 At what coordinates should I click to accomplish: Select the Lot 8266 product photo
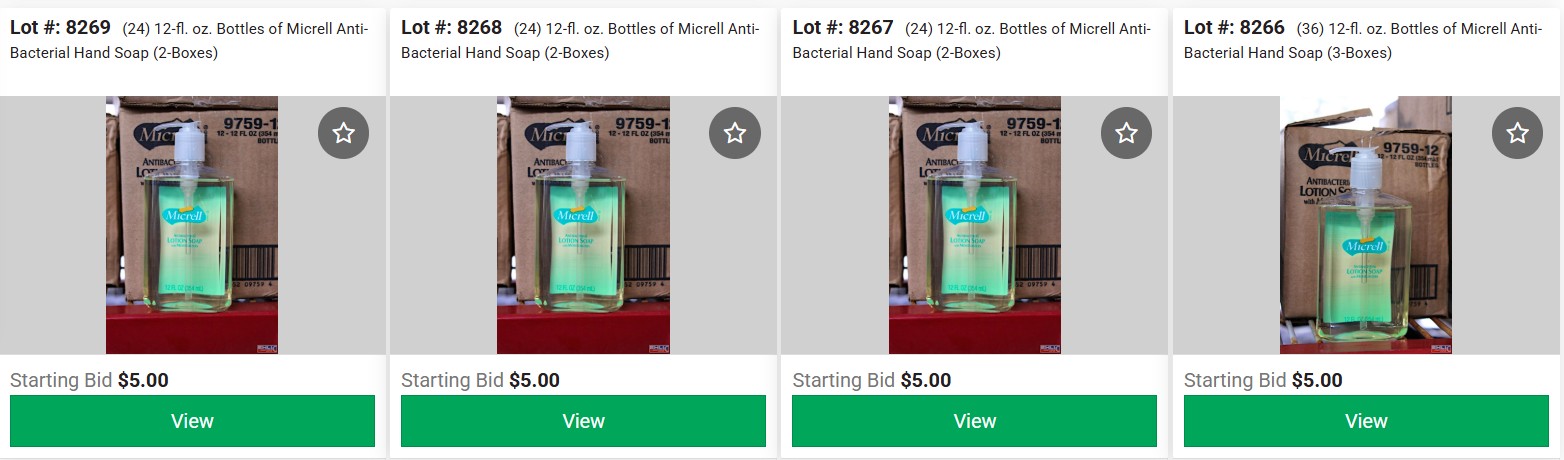1366,225
